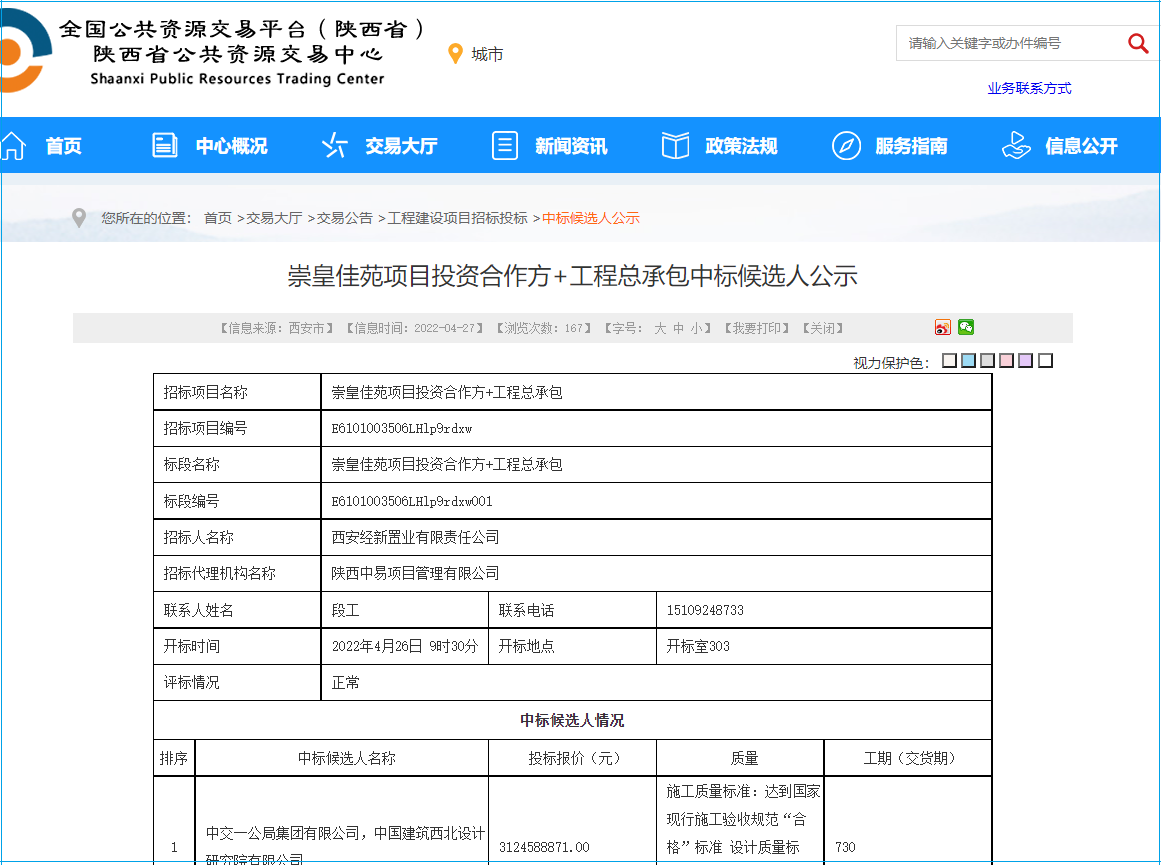
Task: Open the 中心概况 menu
Action: tap(231, 146)
